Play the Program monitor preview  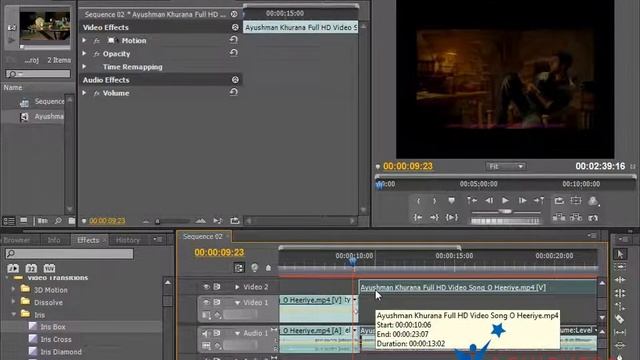[505, 200]
